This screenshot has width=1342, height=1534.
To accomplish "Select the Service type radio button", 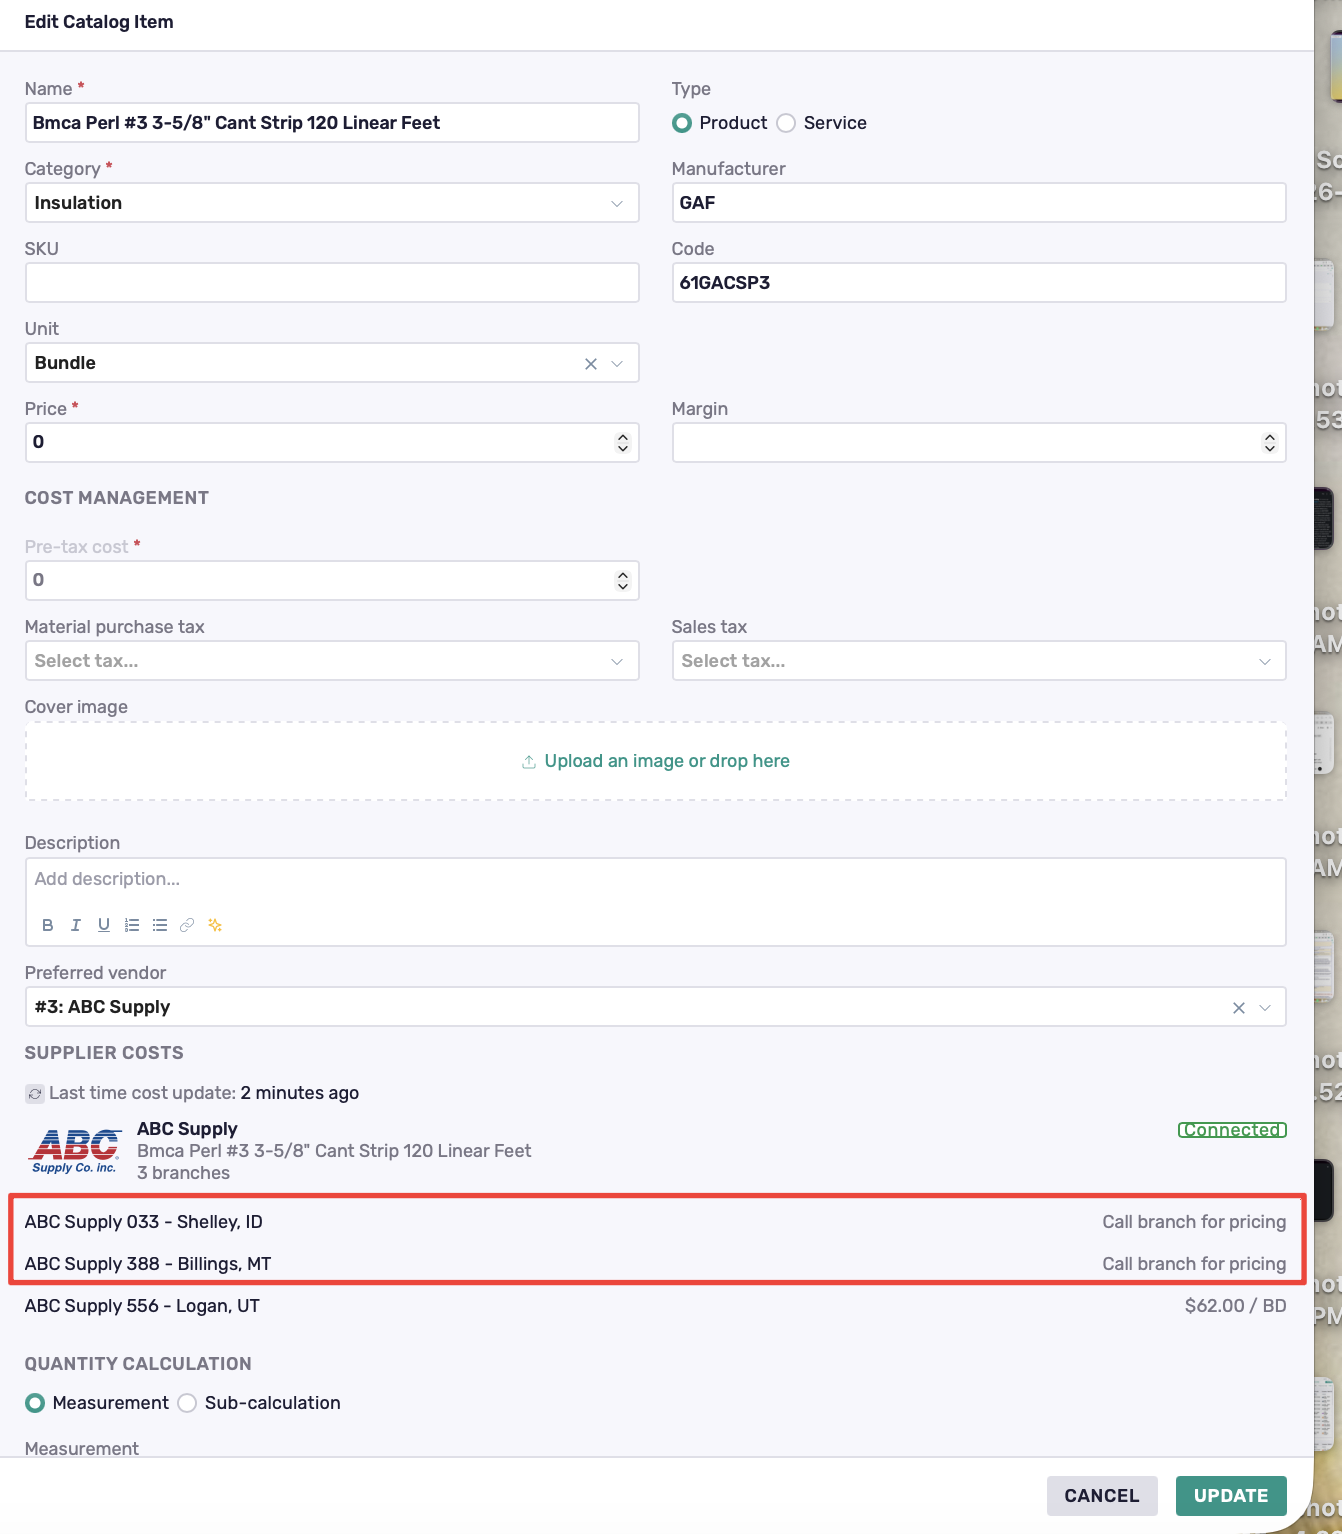I will coord(786,123).
